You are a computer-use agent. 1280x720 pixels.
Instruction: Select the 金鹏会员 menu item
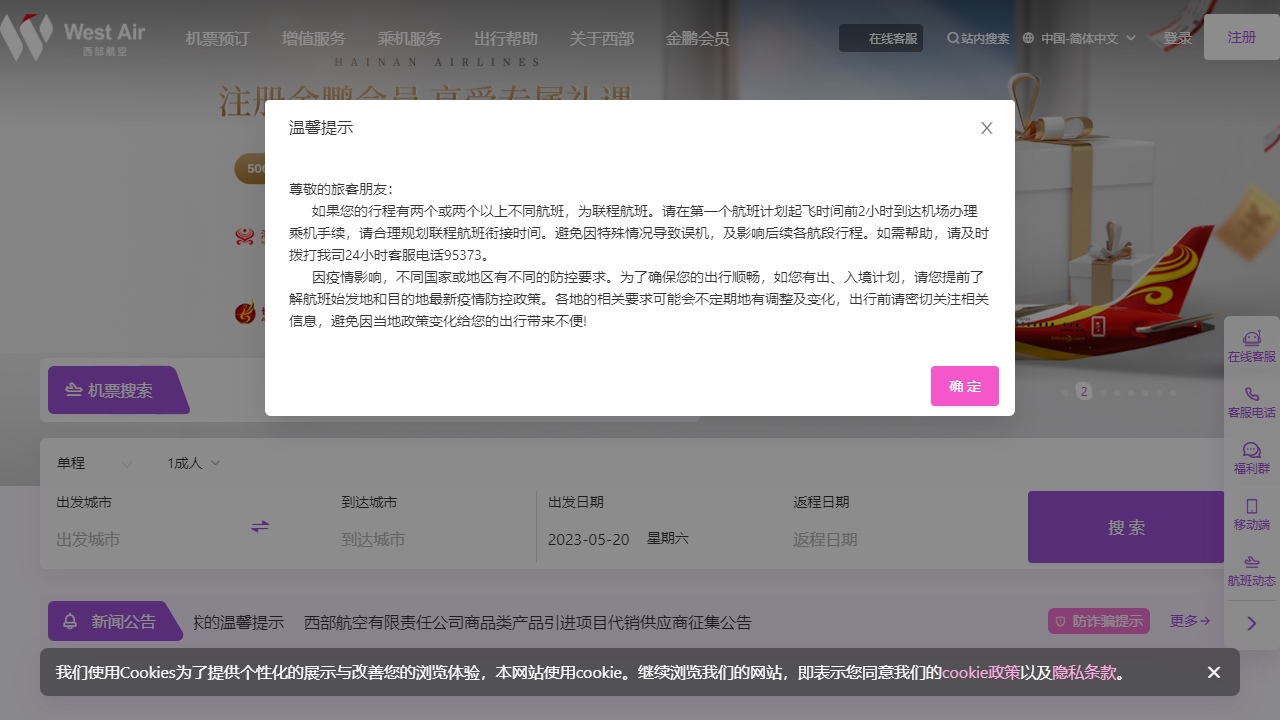coord(697,38)
